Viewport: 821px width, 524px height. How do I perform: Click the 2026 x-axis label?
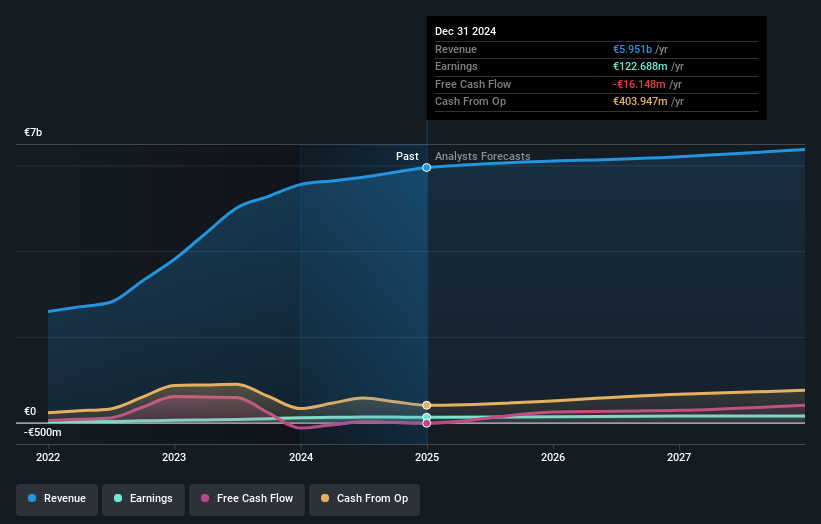pyautogui.click(x=553, y=457)
